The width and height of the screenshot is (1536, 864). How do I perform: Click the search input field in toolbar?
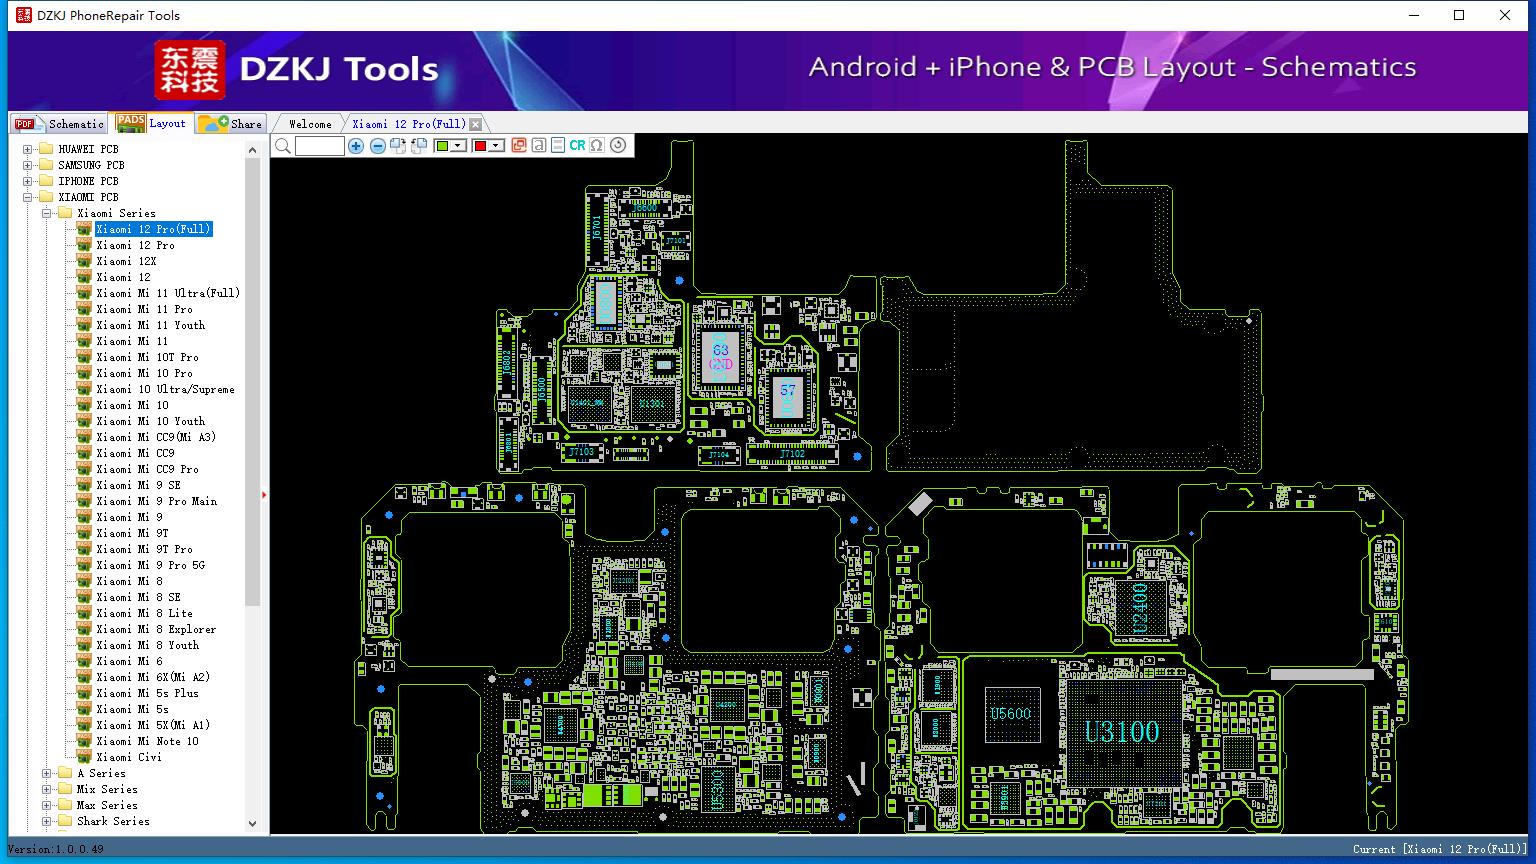click(x=320, y=146)
